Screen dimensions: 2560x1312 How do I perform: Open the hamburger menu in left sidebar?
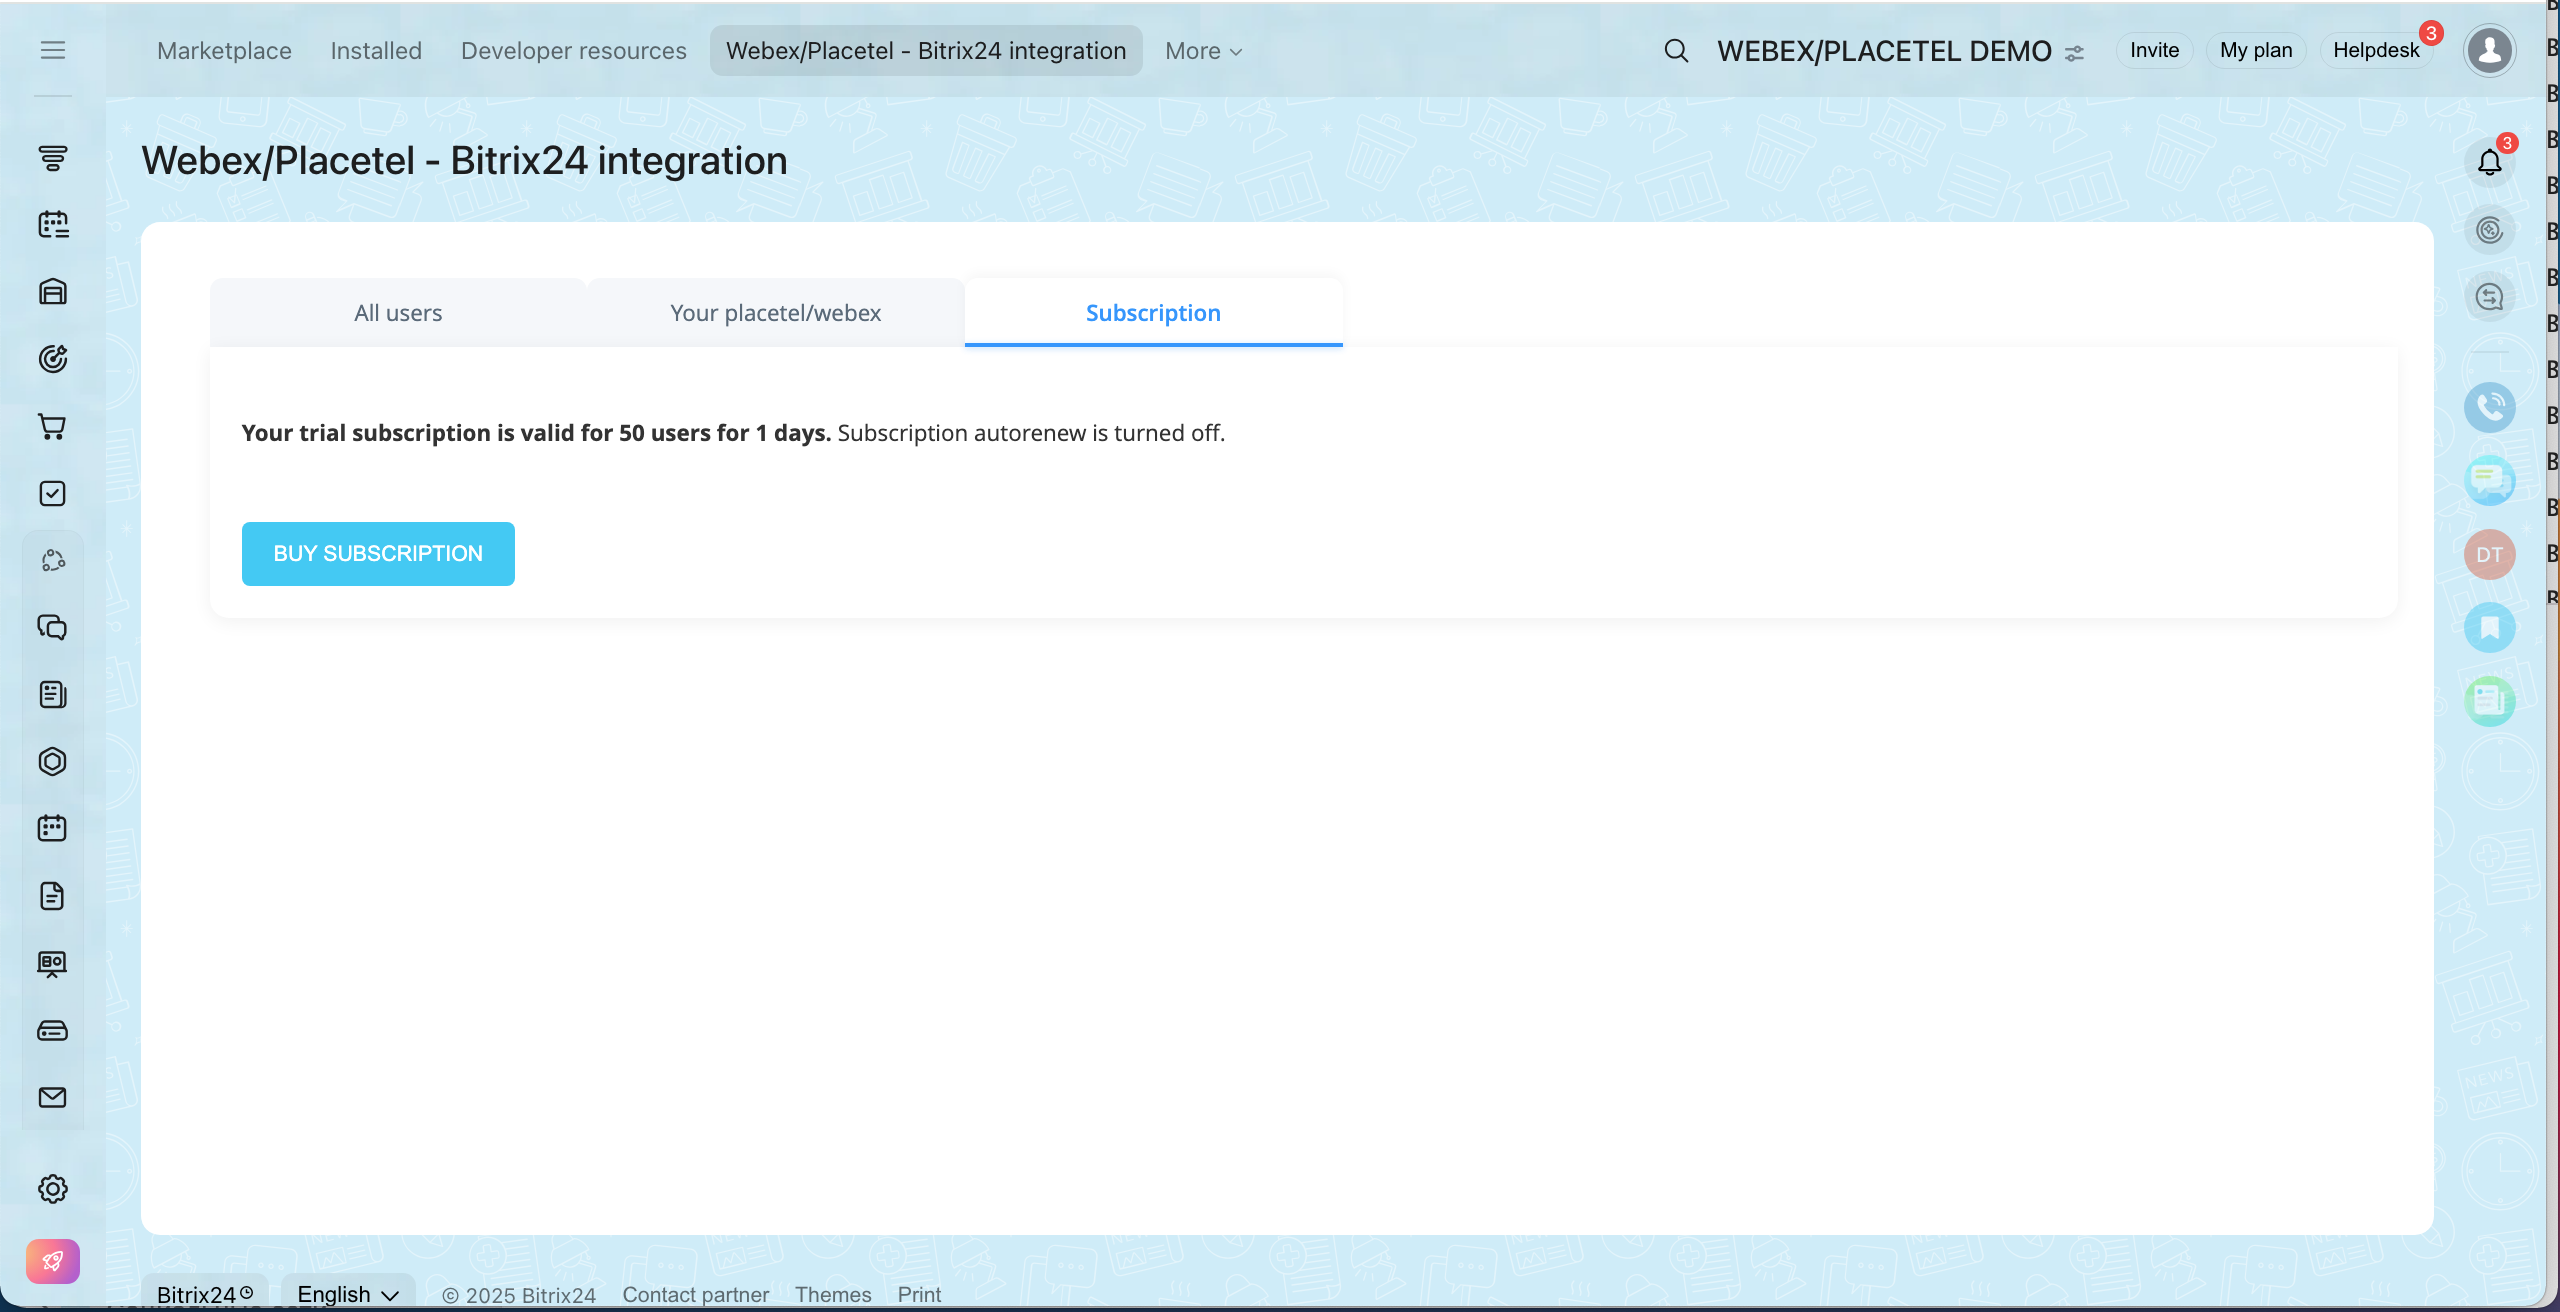[x=52, y=50]
